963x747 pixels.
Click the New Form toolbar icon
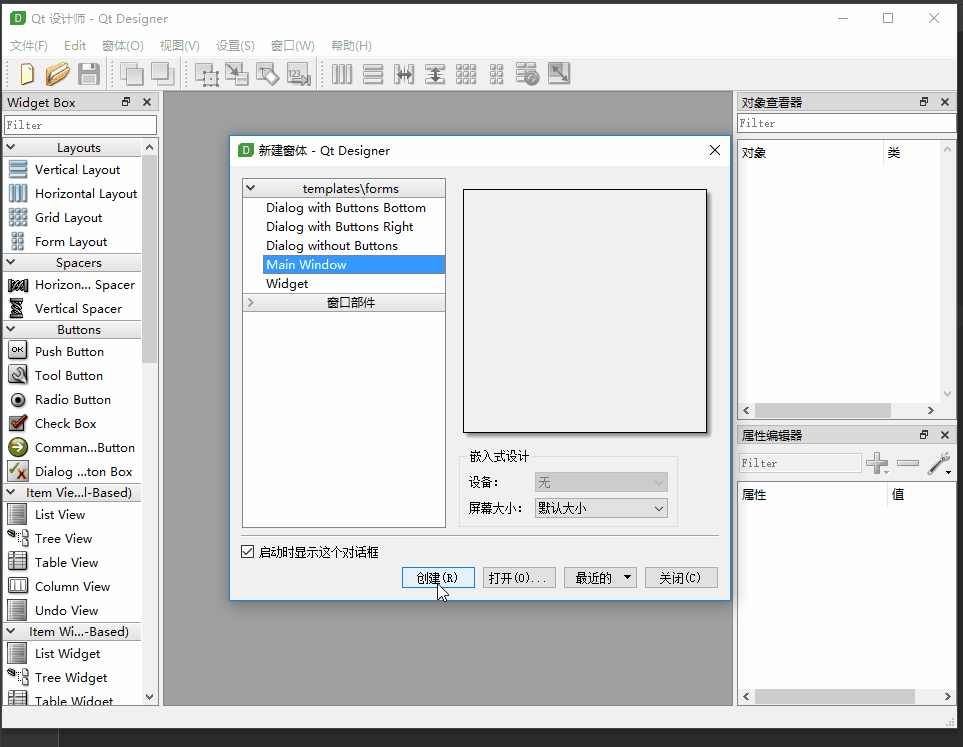coord(25,73)
